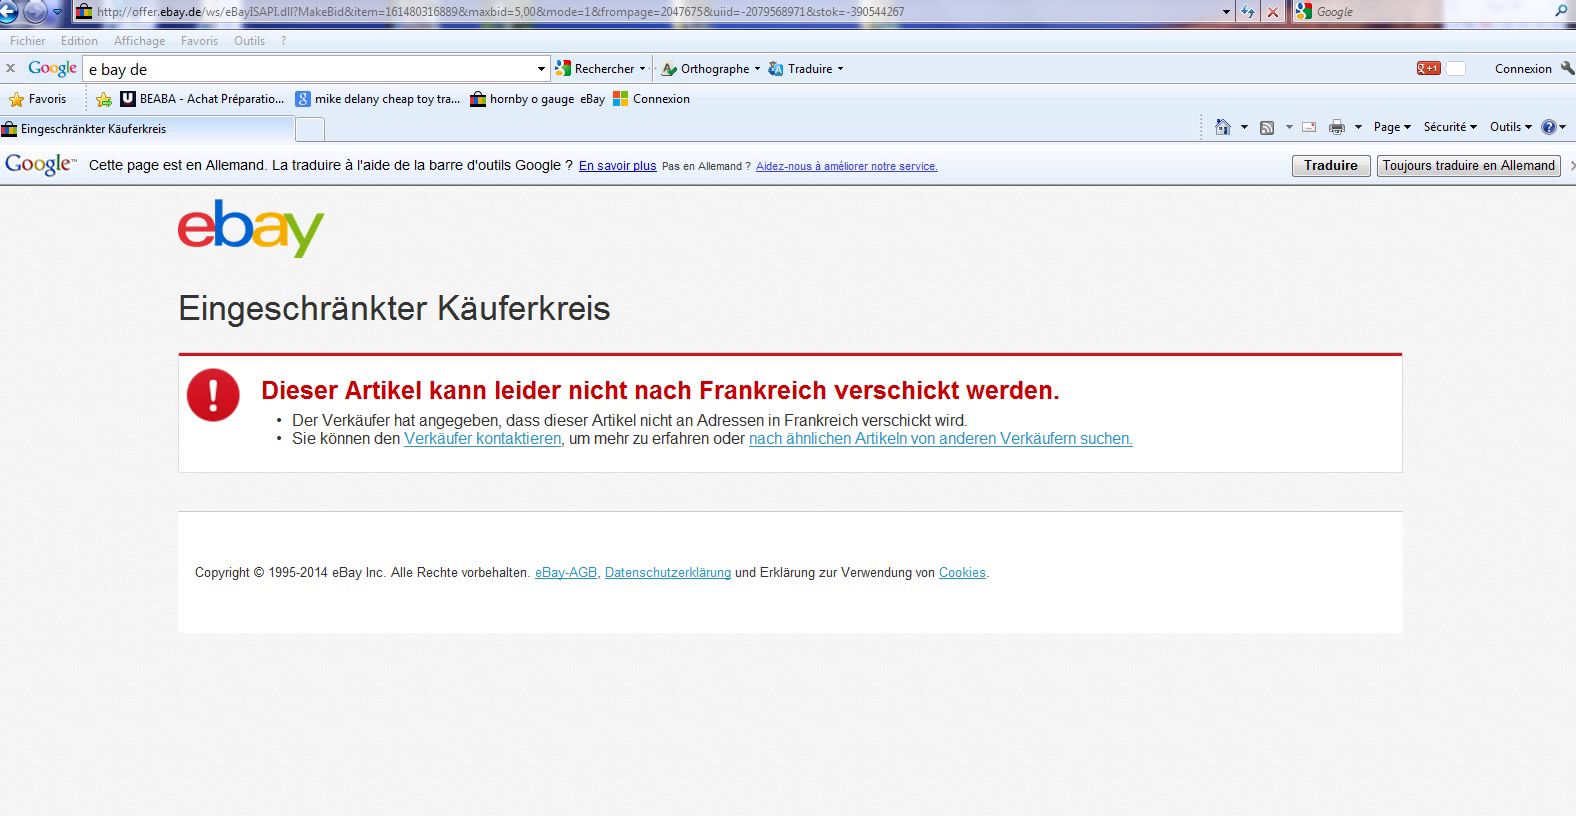This screenshot has height=816, width=1576.
Task: Click Connexion on the Google Toolbar
Action: [1523, 69]
